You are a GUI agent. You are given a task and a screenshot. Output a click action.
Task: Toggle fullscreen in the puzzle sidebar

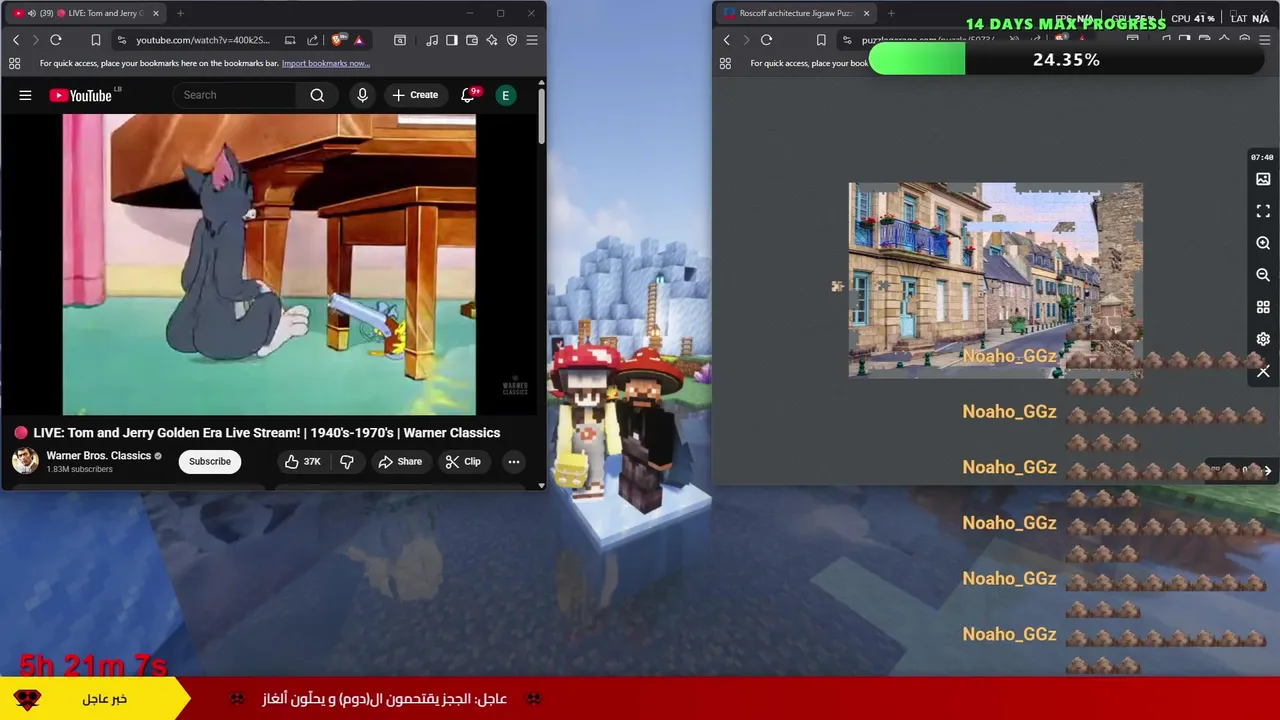[x=1263, y=211]
